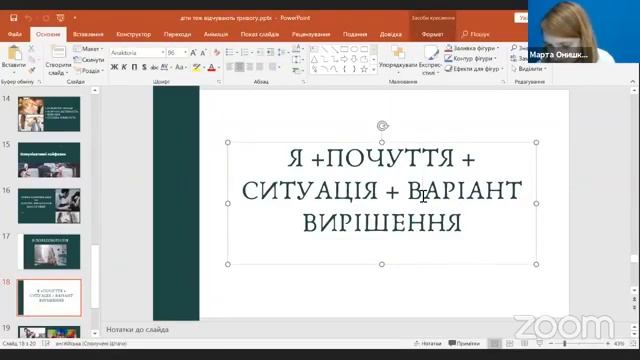Select slide 14 thumbnail
The image size is (640, 360).
point(49,114)
